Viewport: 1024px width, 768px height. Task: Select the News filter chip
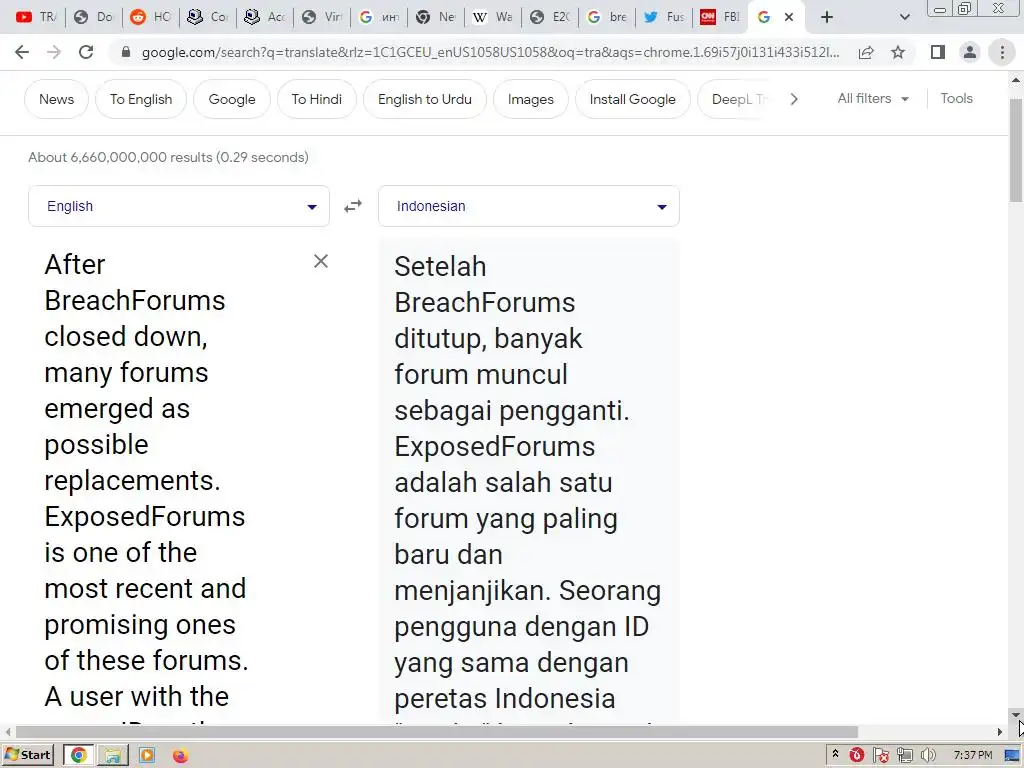56,99
